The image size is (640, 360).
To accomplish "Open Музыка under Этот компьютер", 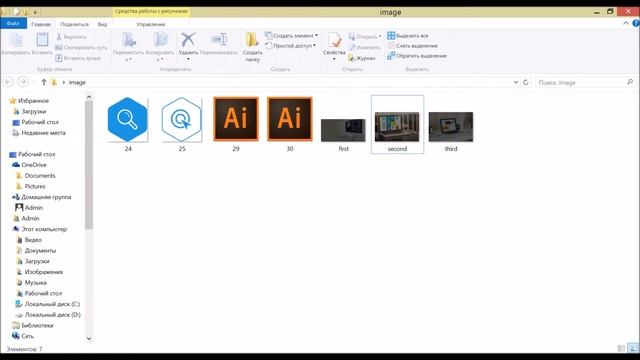I will [31, 282].
